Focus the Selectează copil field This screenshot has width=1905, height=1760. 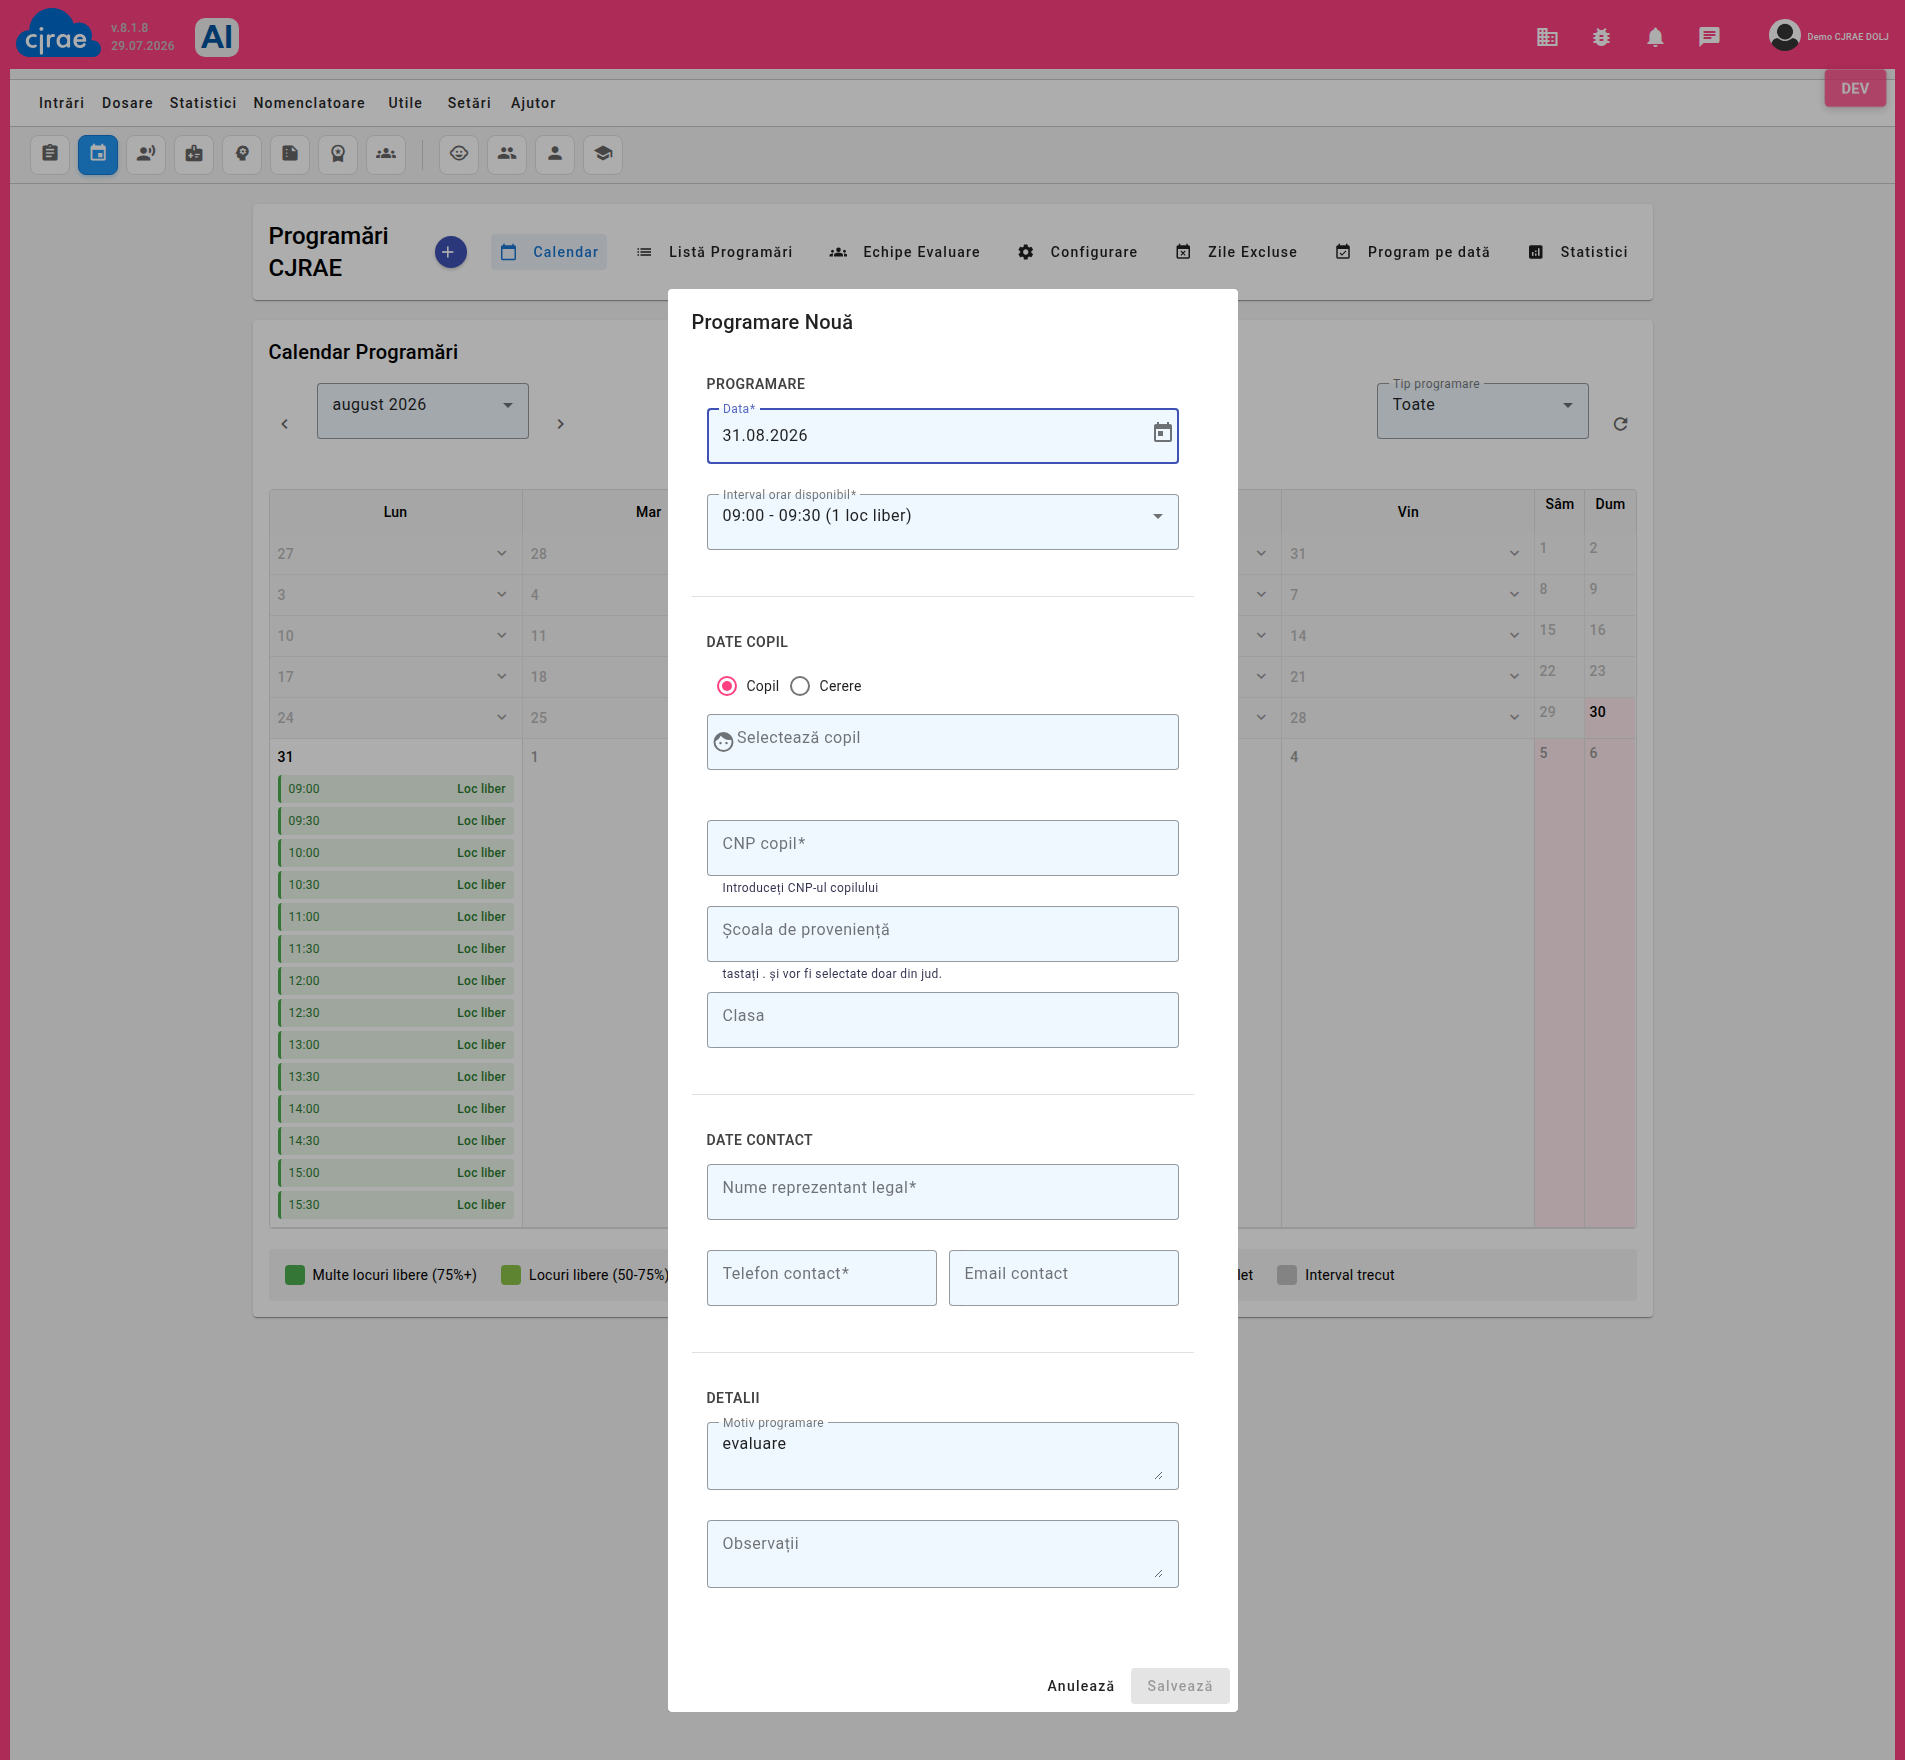(942, 742)
